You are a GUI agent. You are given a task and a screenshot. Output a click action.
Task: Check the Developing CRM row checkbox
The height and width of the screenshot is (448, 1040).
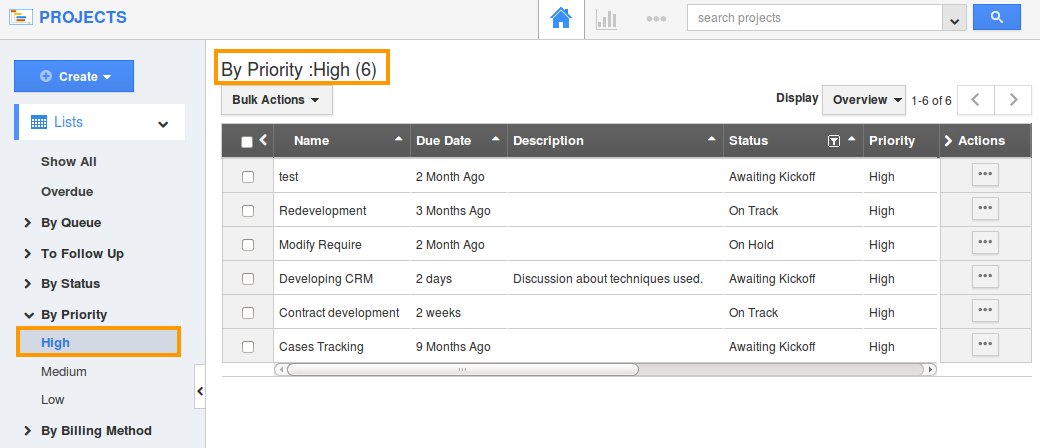[248, 279]
